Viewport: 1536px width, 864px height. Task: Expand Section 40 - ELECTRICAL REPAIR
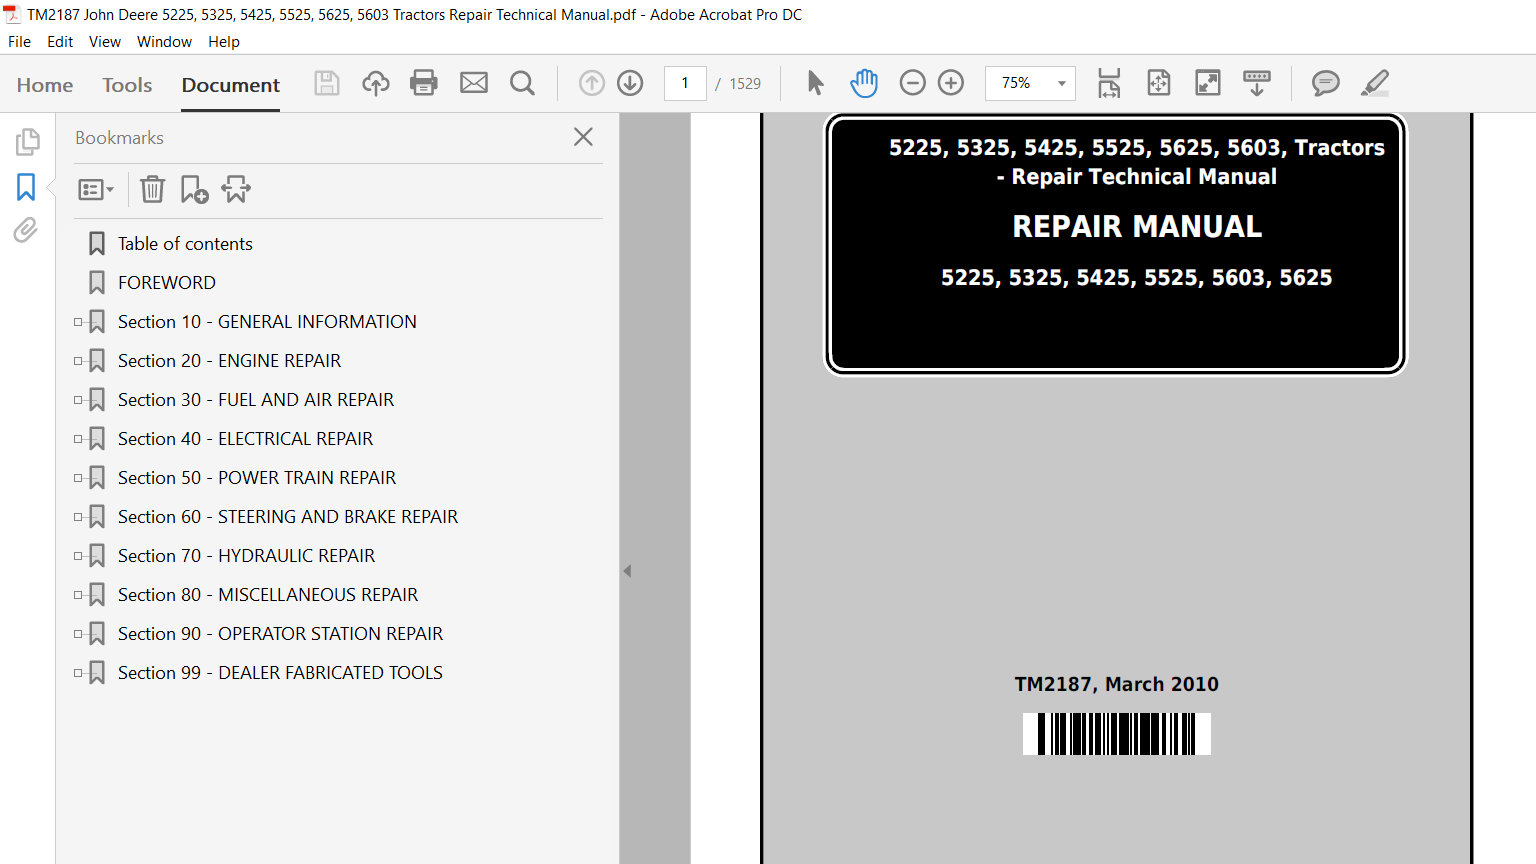pyautogui.click(x=78, y=439)
